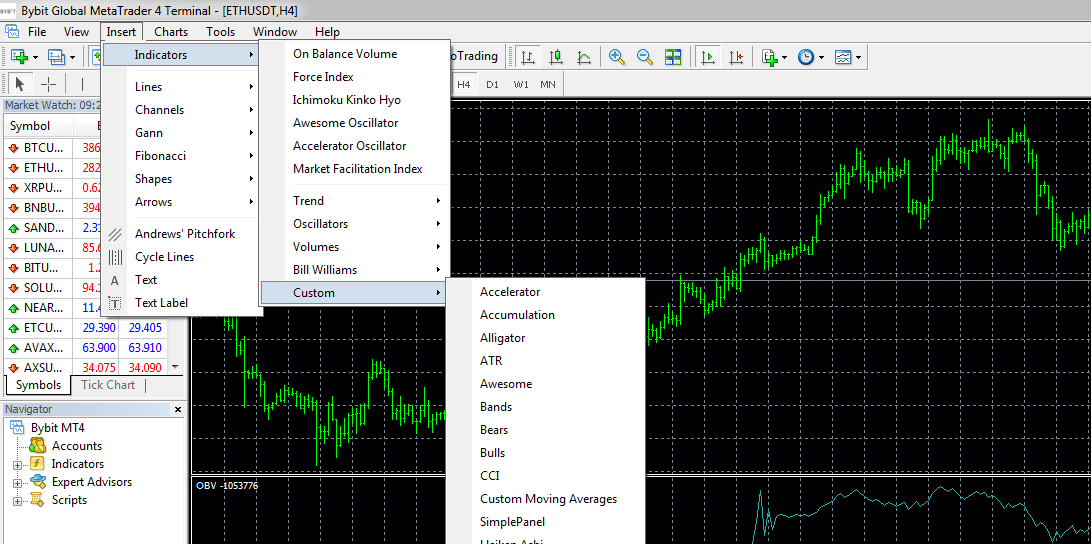Image resolution: width=1091 pixels, height=544 pixels.
Task: Choose the cursor arrow tool
Action: [x=19, y=85]
